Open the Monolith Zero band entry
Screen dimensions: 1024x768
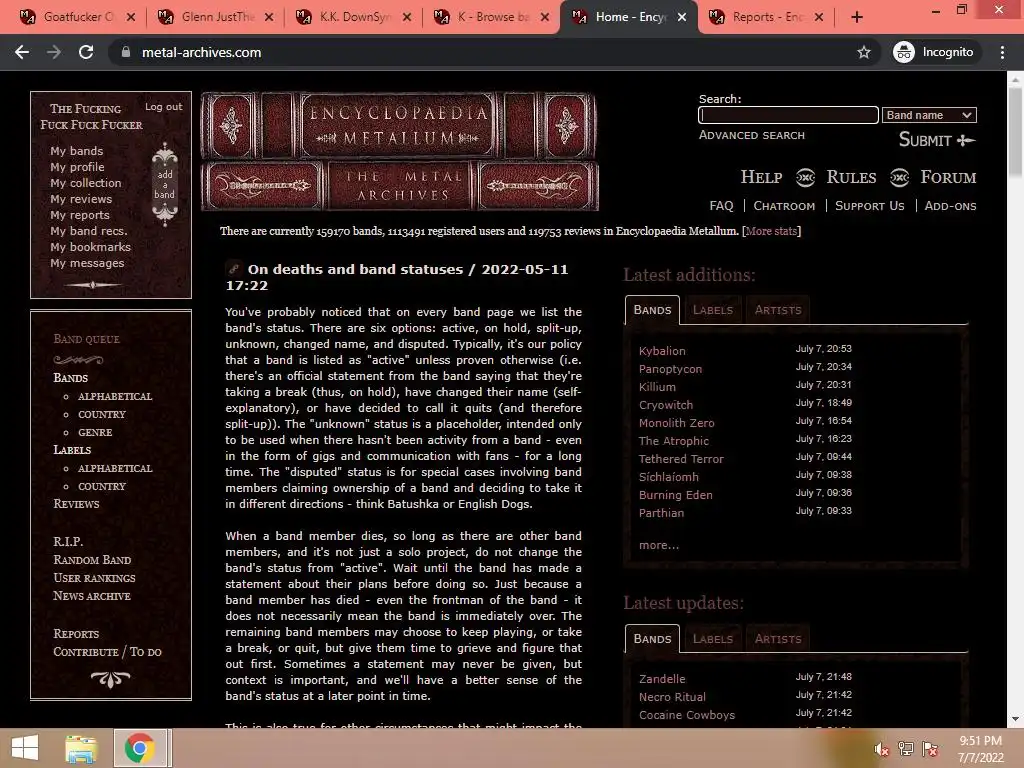pyautogui.click(x=677, y=423)
